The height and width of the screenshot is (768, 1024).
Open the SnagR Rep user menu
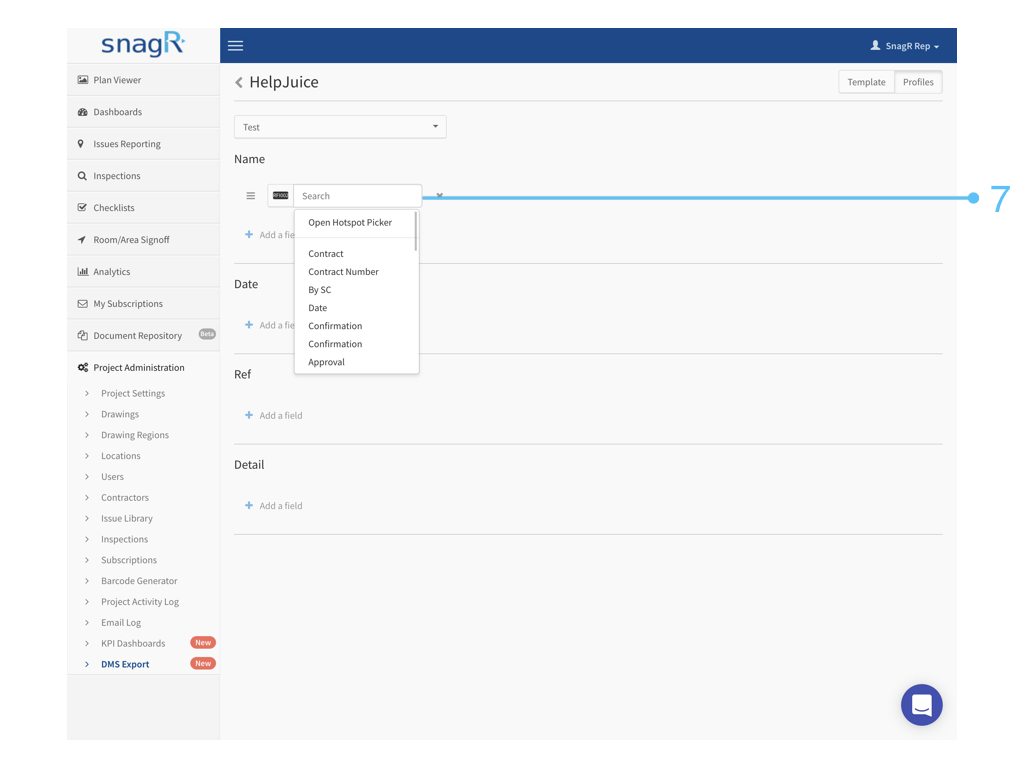(x=905, y=46)
